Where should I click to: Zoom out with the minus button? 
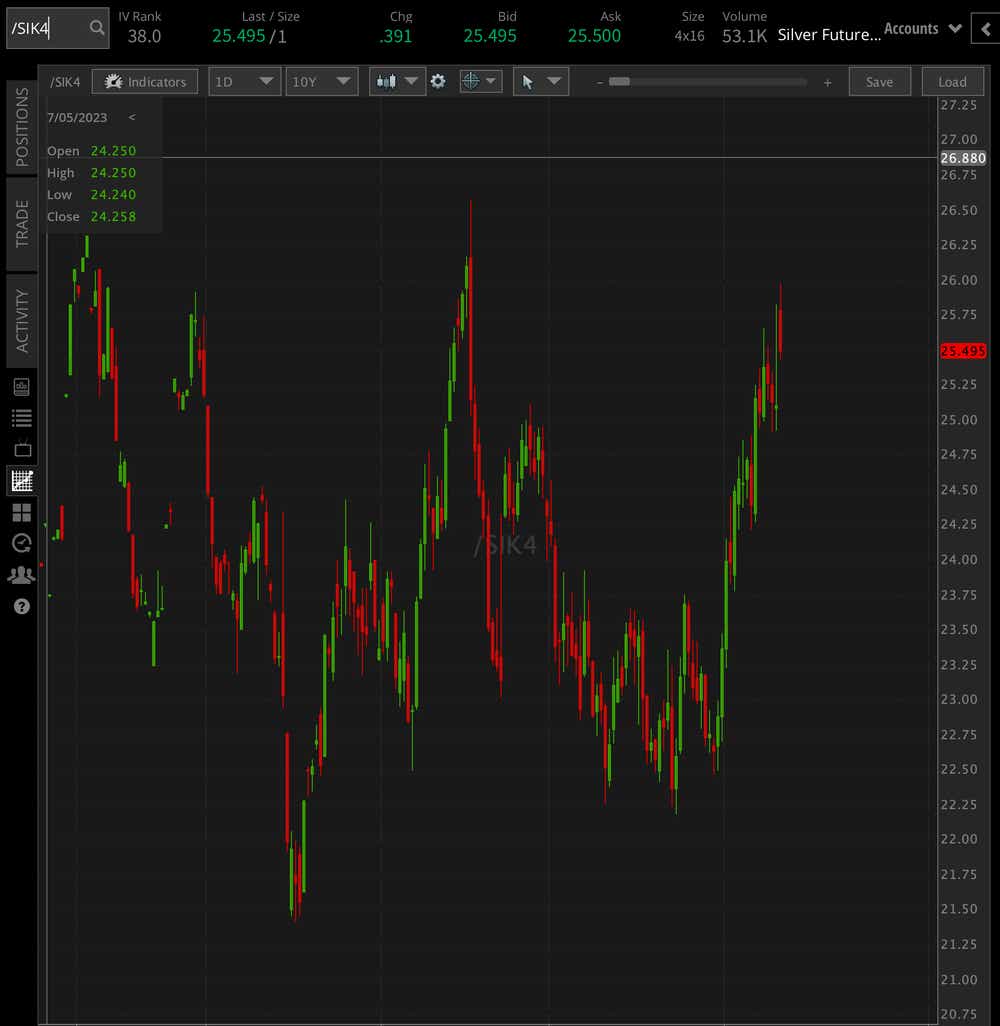tap(599, 82)
